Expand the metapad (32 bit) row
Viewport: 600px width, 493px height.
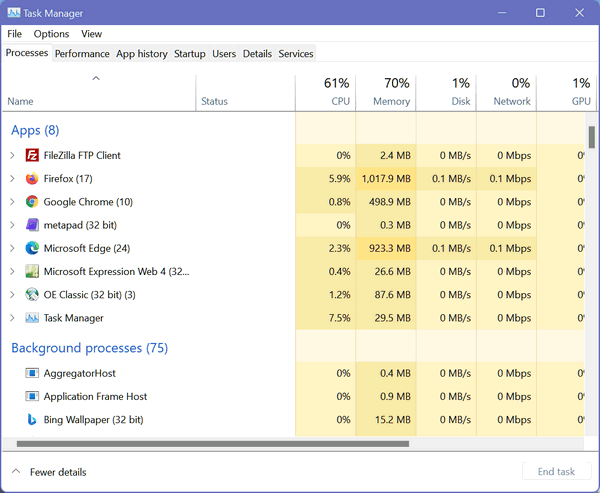point(12,225)
